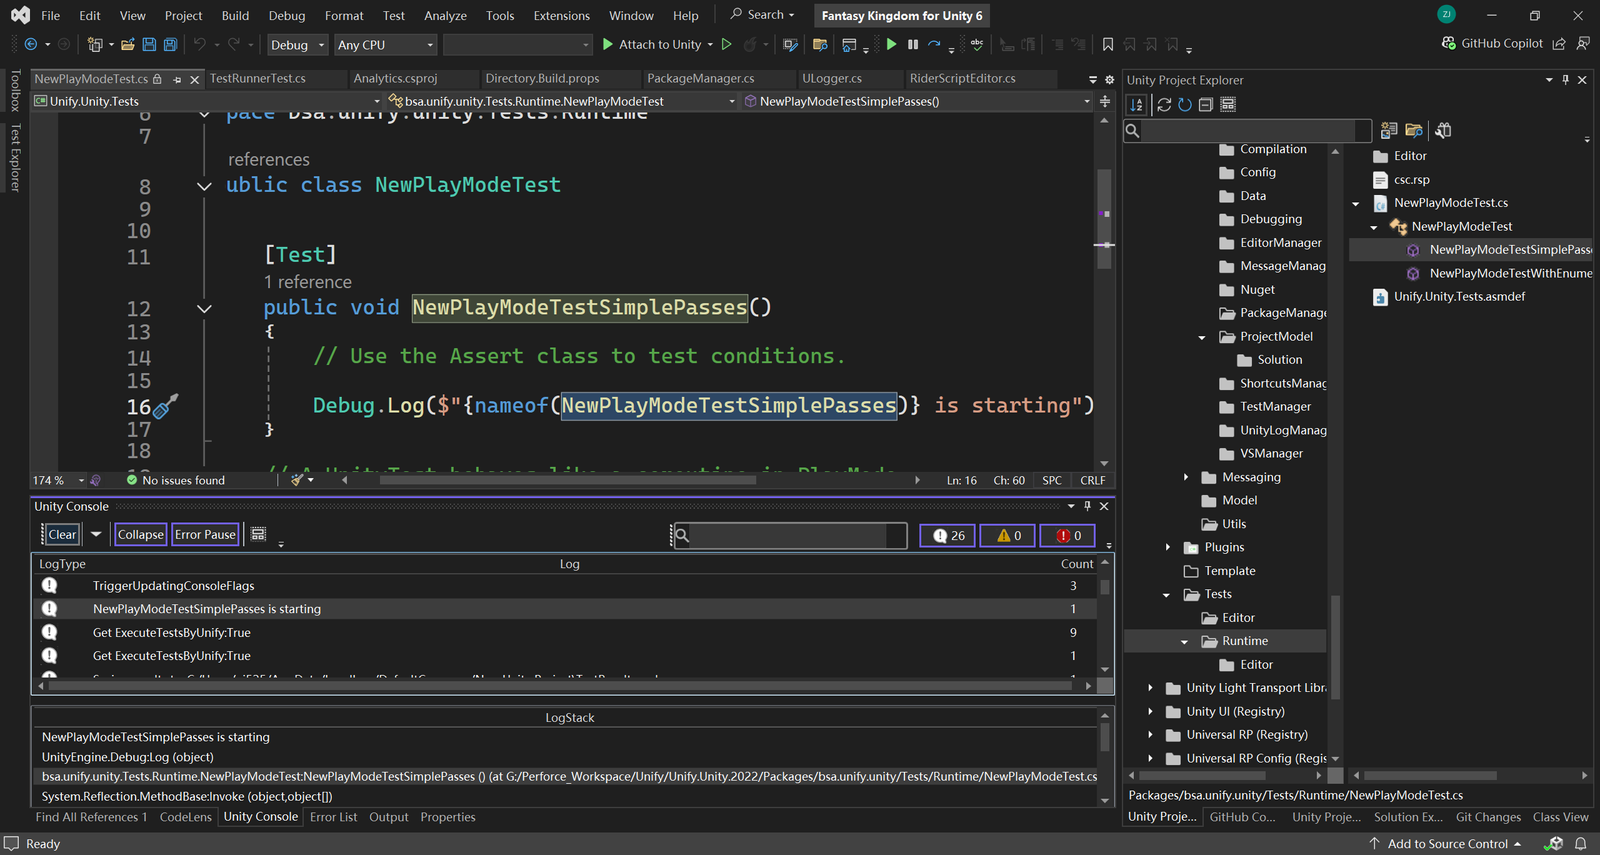Open the Debug configuration dropdown
Screen dimensions: 1600x855
coord(297,45)
